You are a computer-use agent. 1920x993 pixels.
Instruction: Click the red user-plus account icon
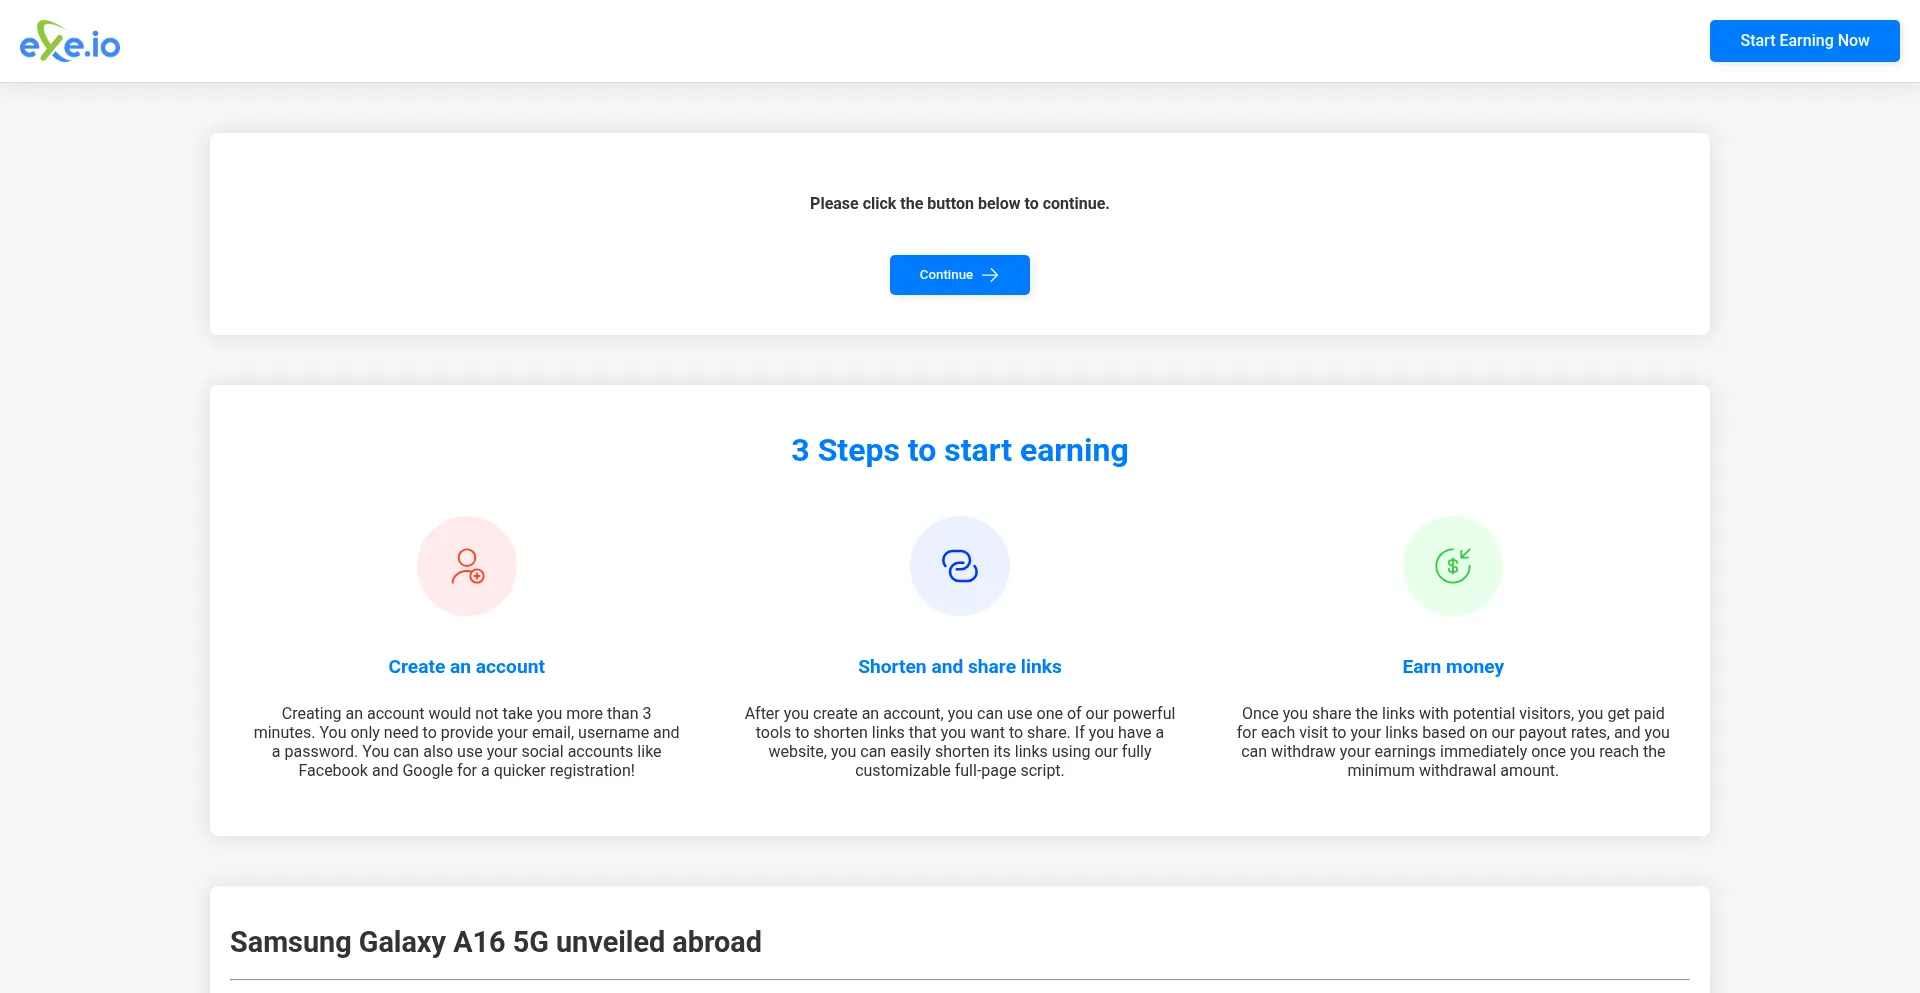[x=467, y=566]
